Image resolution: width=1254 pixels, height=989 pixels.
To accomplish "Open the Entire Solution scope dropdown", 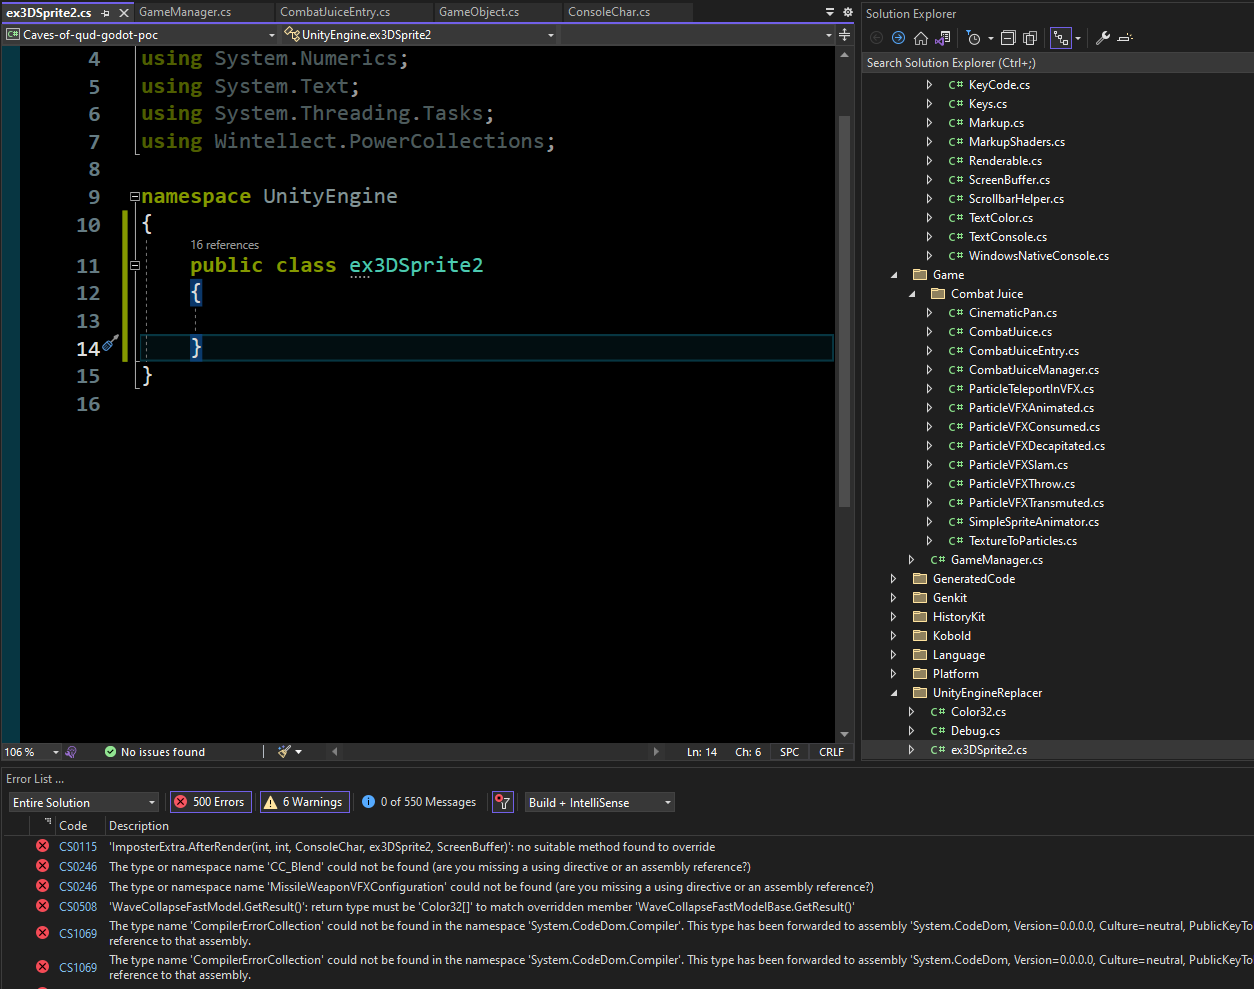I will coord(84,802).
